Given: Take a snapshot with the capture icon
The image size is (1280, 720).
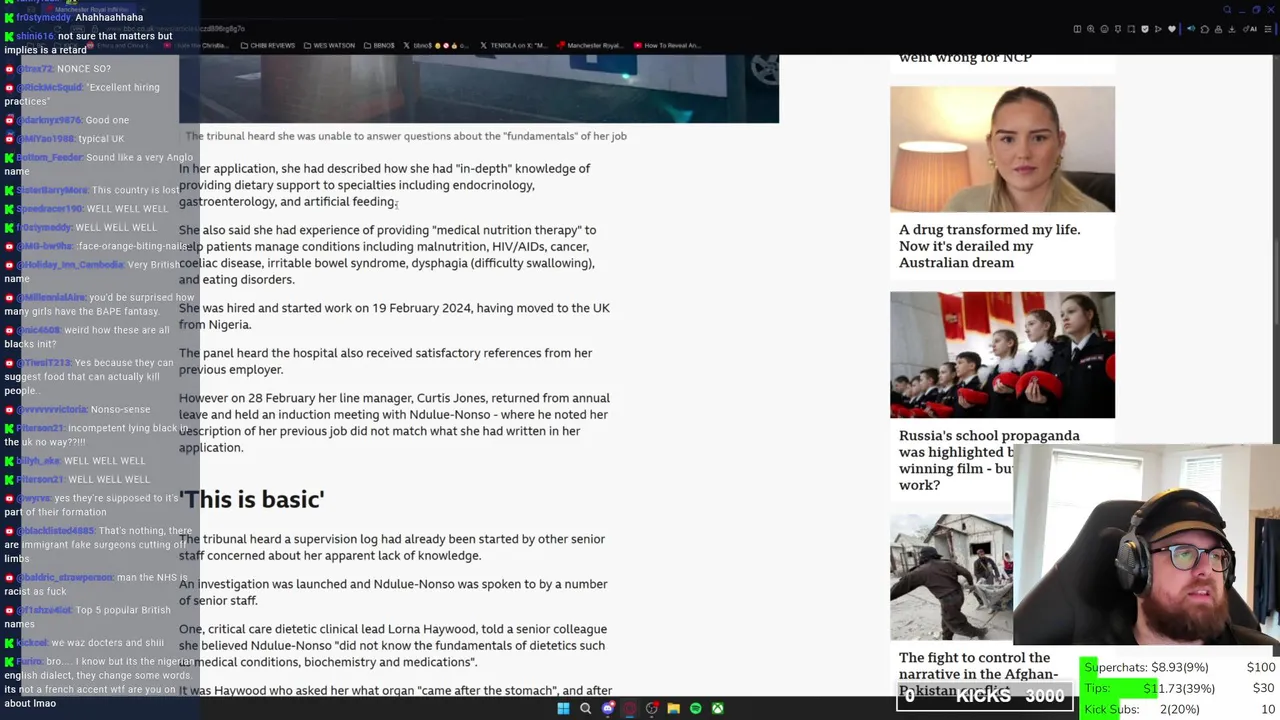Looking at the screenshot, I should (x=1131, y=29).
